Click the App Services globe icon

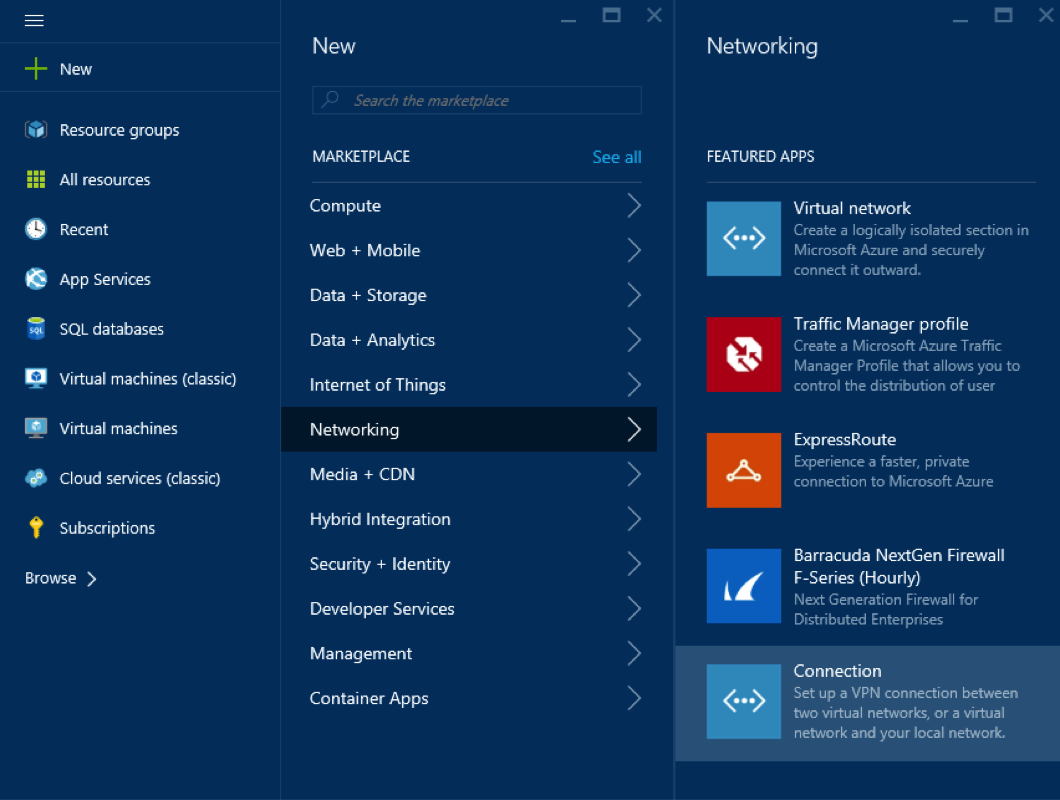click(36, 279)
